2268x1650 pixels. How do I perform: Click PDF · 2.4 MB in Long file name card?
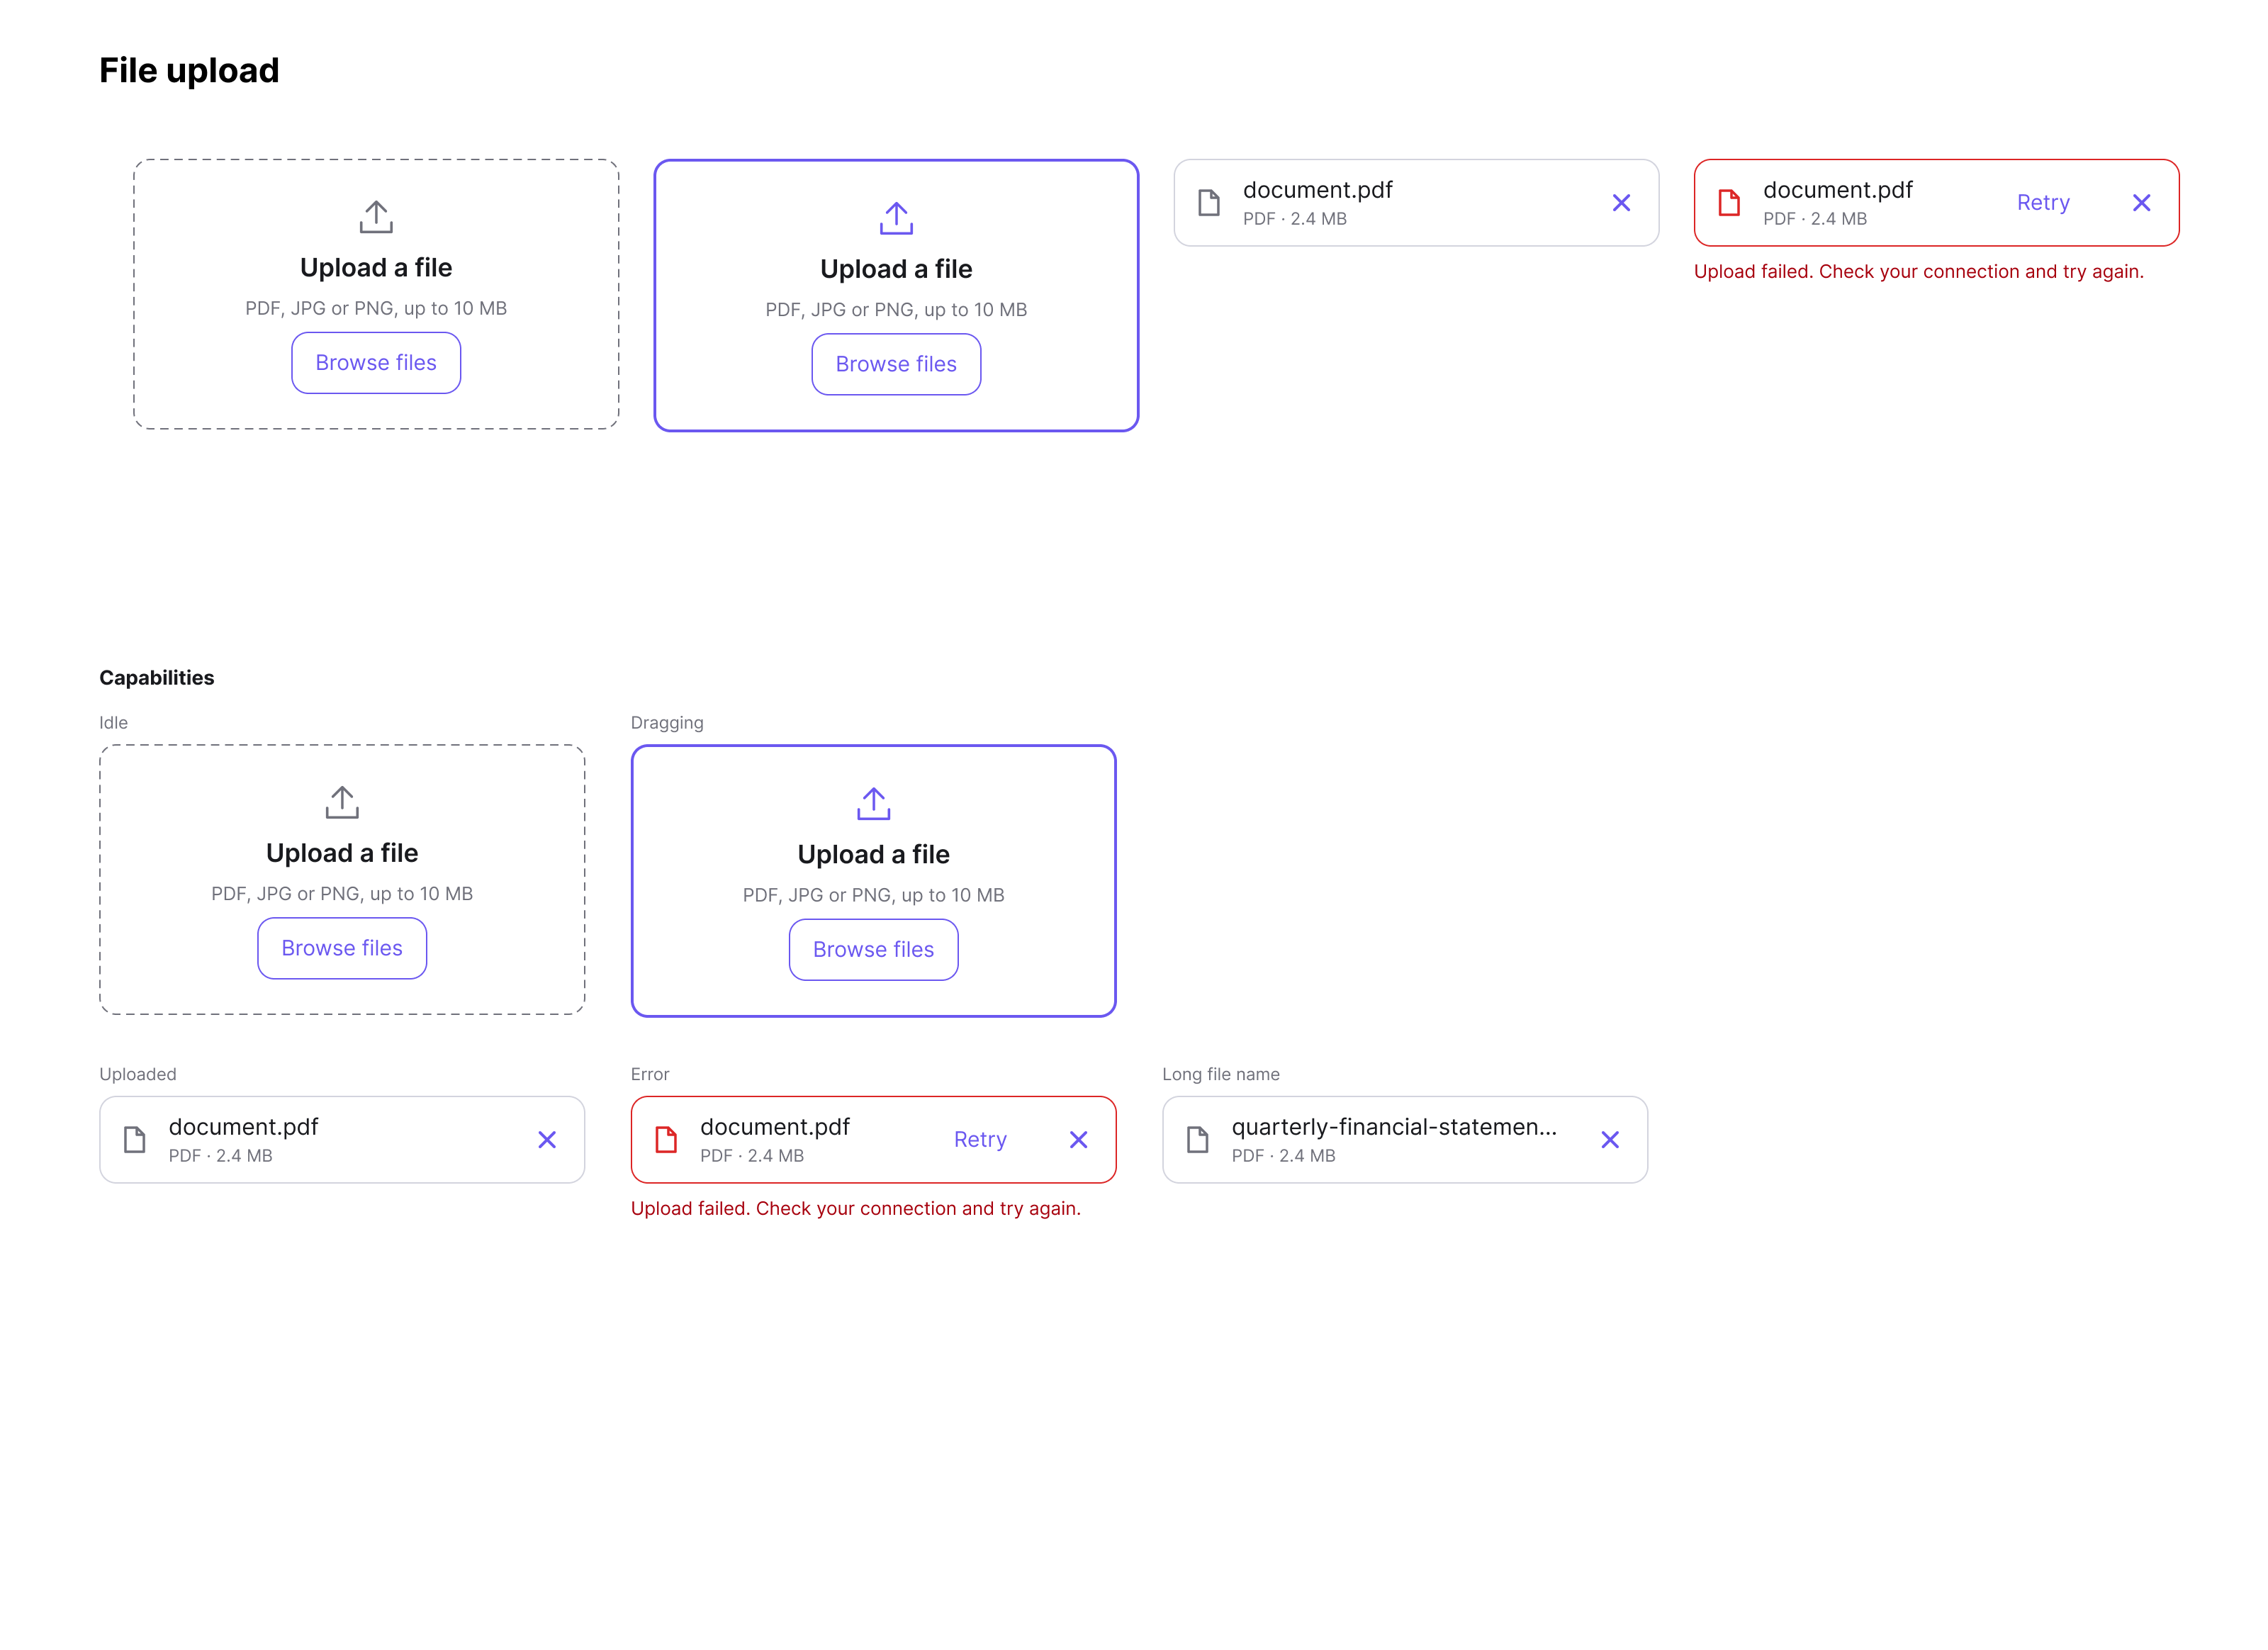(x=1283, y=1156)
